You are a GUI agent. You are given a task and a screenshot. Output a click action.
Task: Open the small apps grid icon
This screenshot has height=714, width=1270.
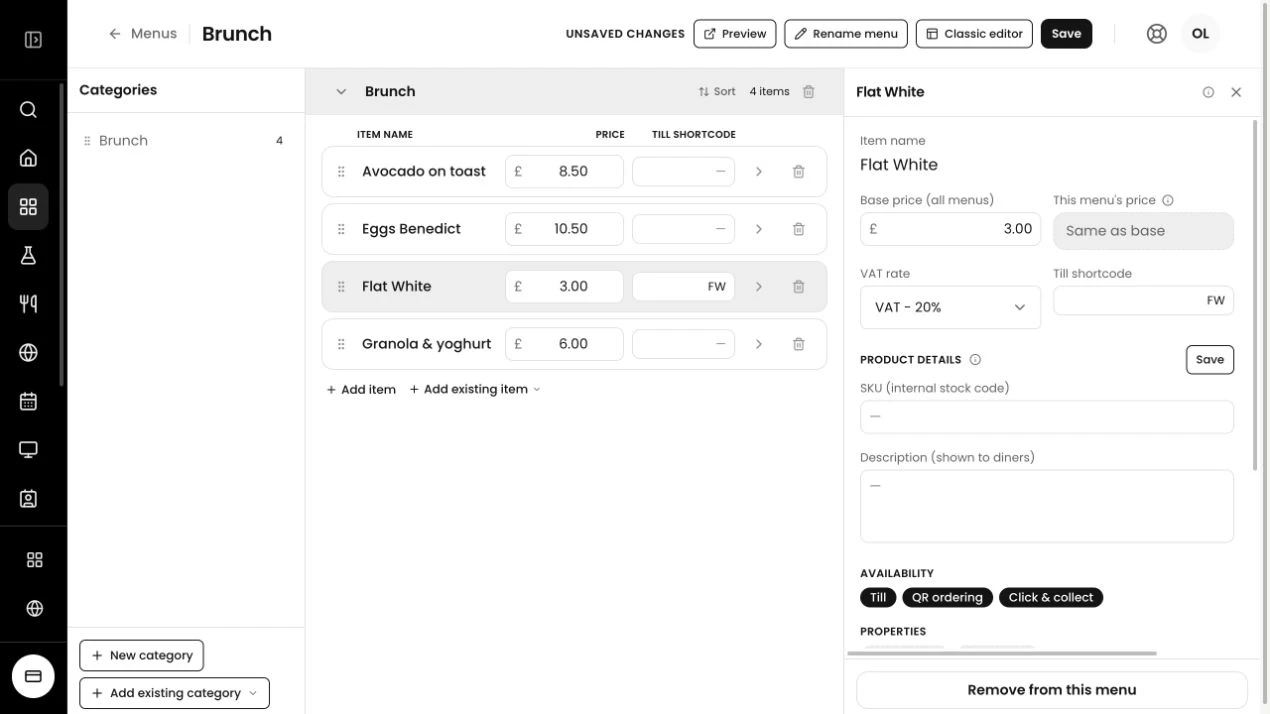pos(34,560)
